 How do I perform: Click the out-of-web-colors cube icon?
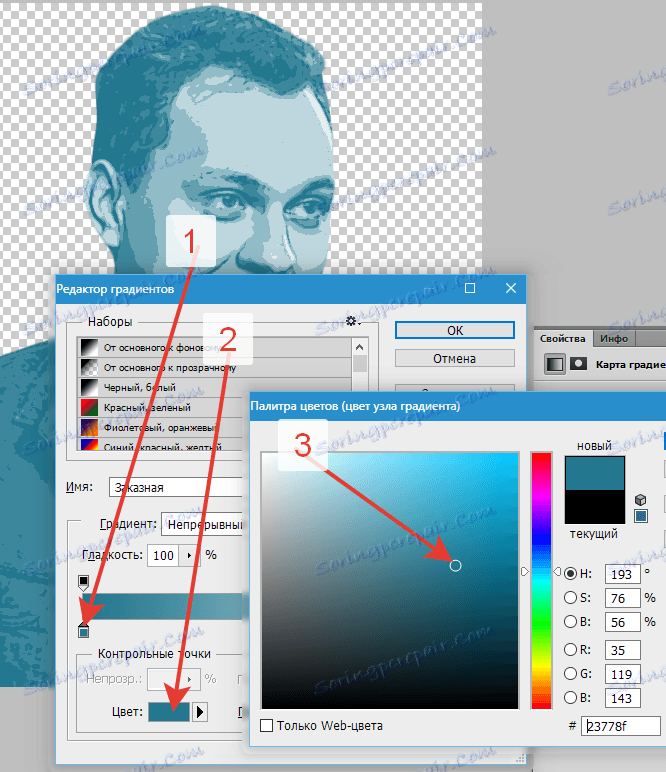click(x=640, y=500)
